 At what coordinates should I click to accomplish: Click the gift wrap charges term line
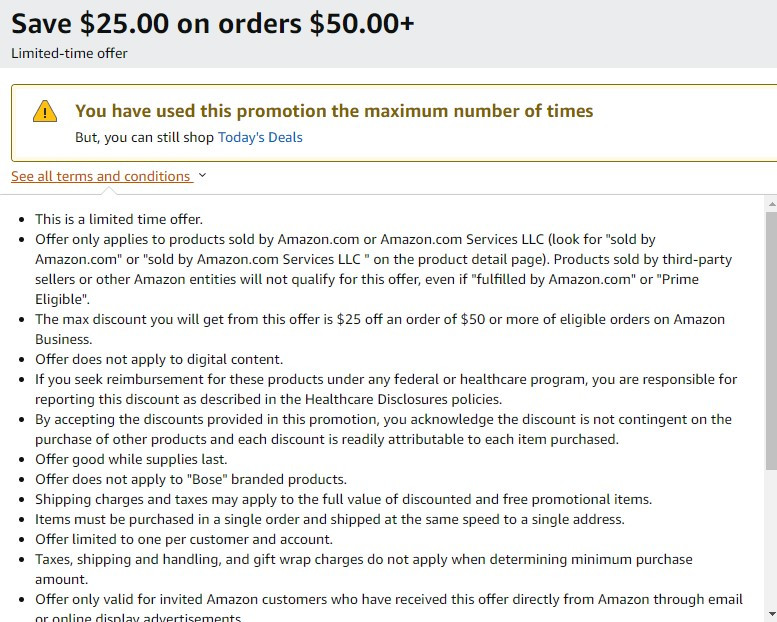pos(364,569)
